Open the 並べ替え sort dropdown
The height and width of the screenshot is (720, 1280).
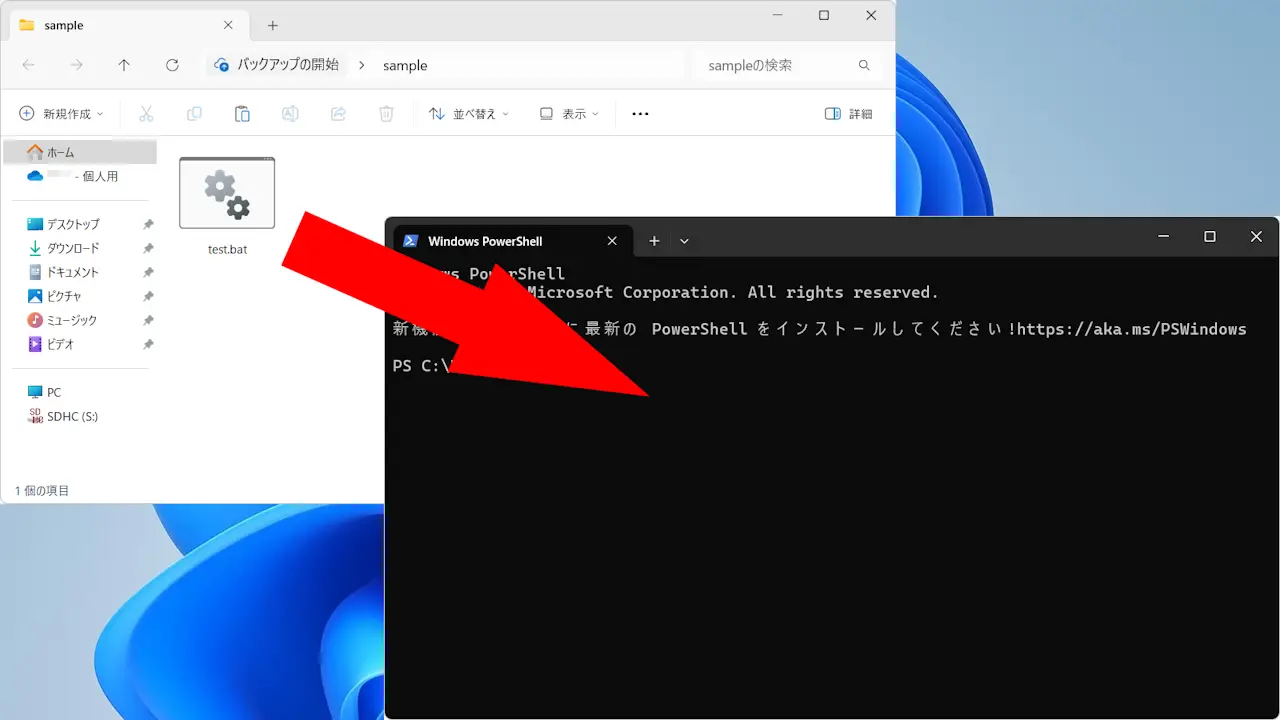click(x=468, y=114)
